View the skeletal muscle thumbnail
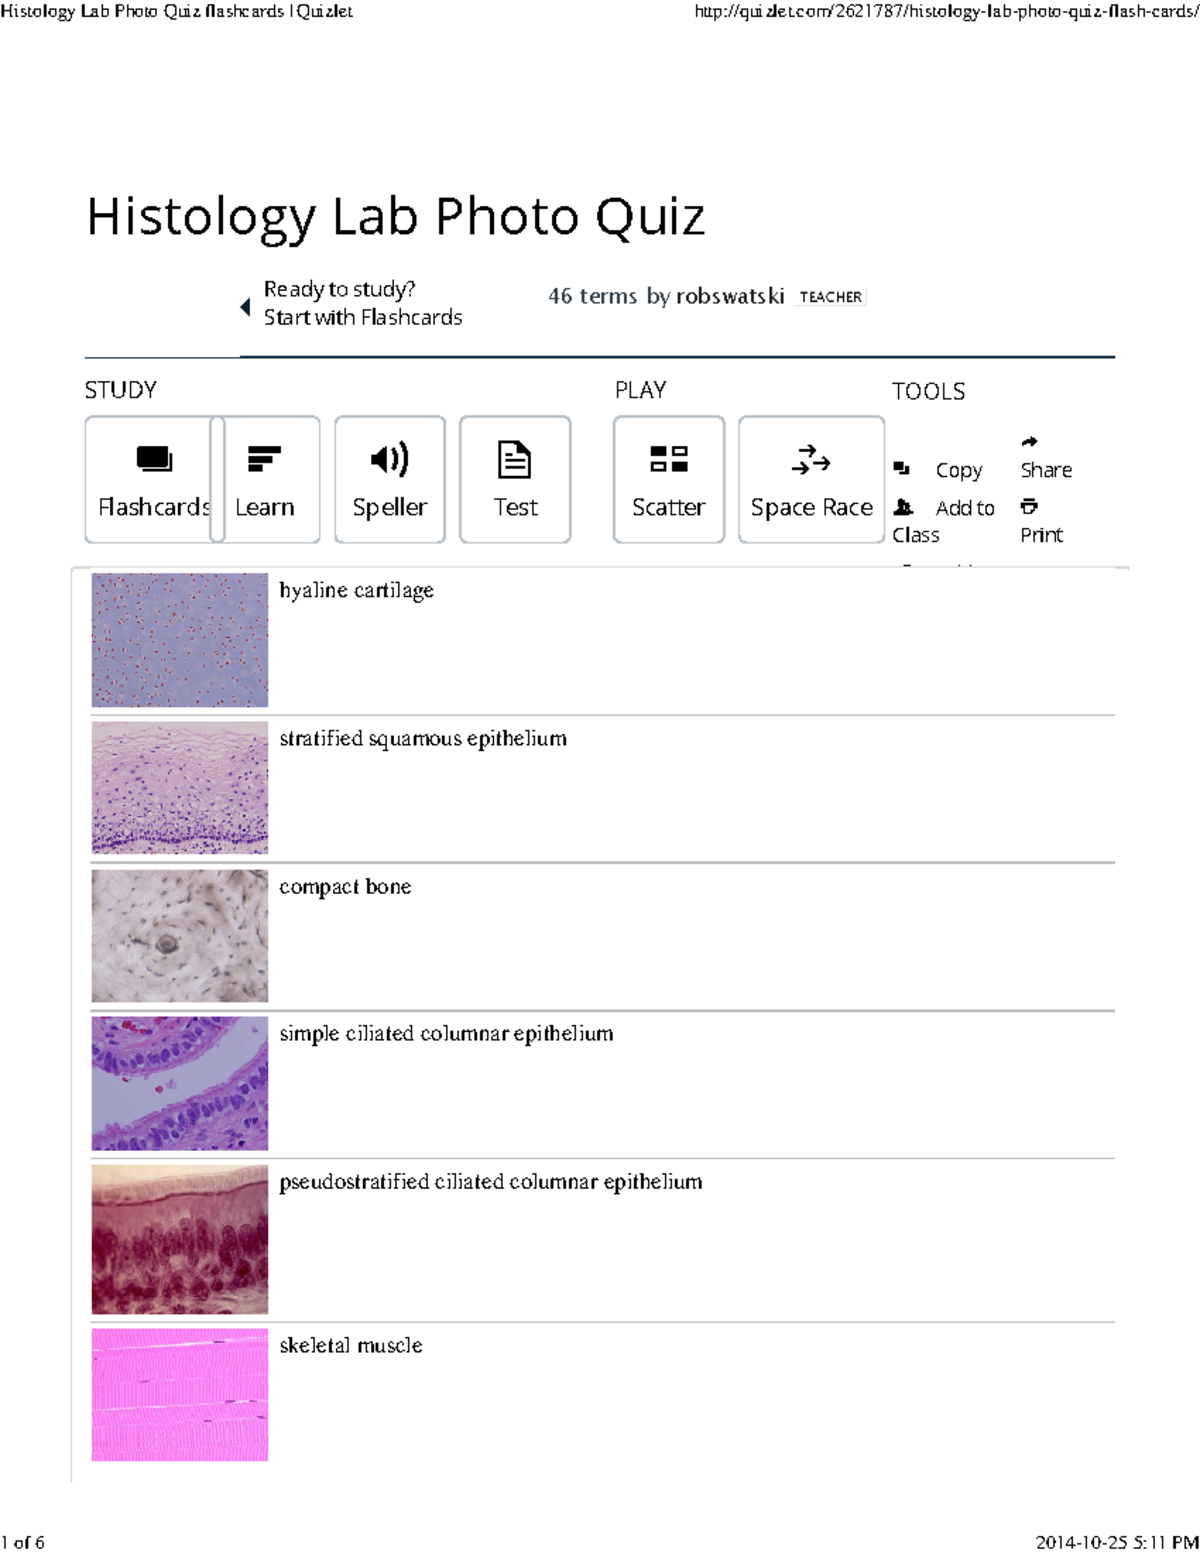Screen dimensions: 1200x1553 (179, 1394)
